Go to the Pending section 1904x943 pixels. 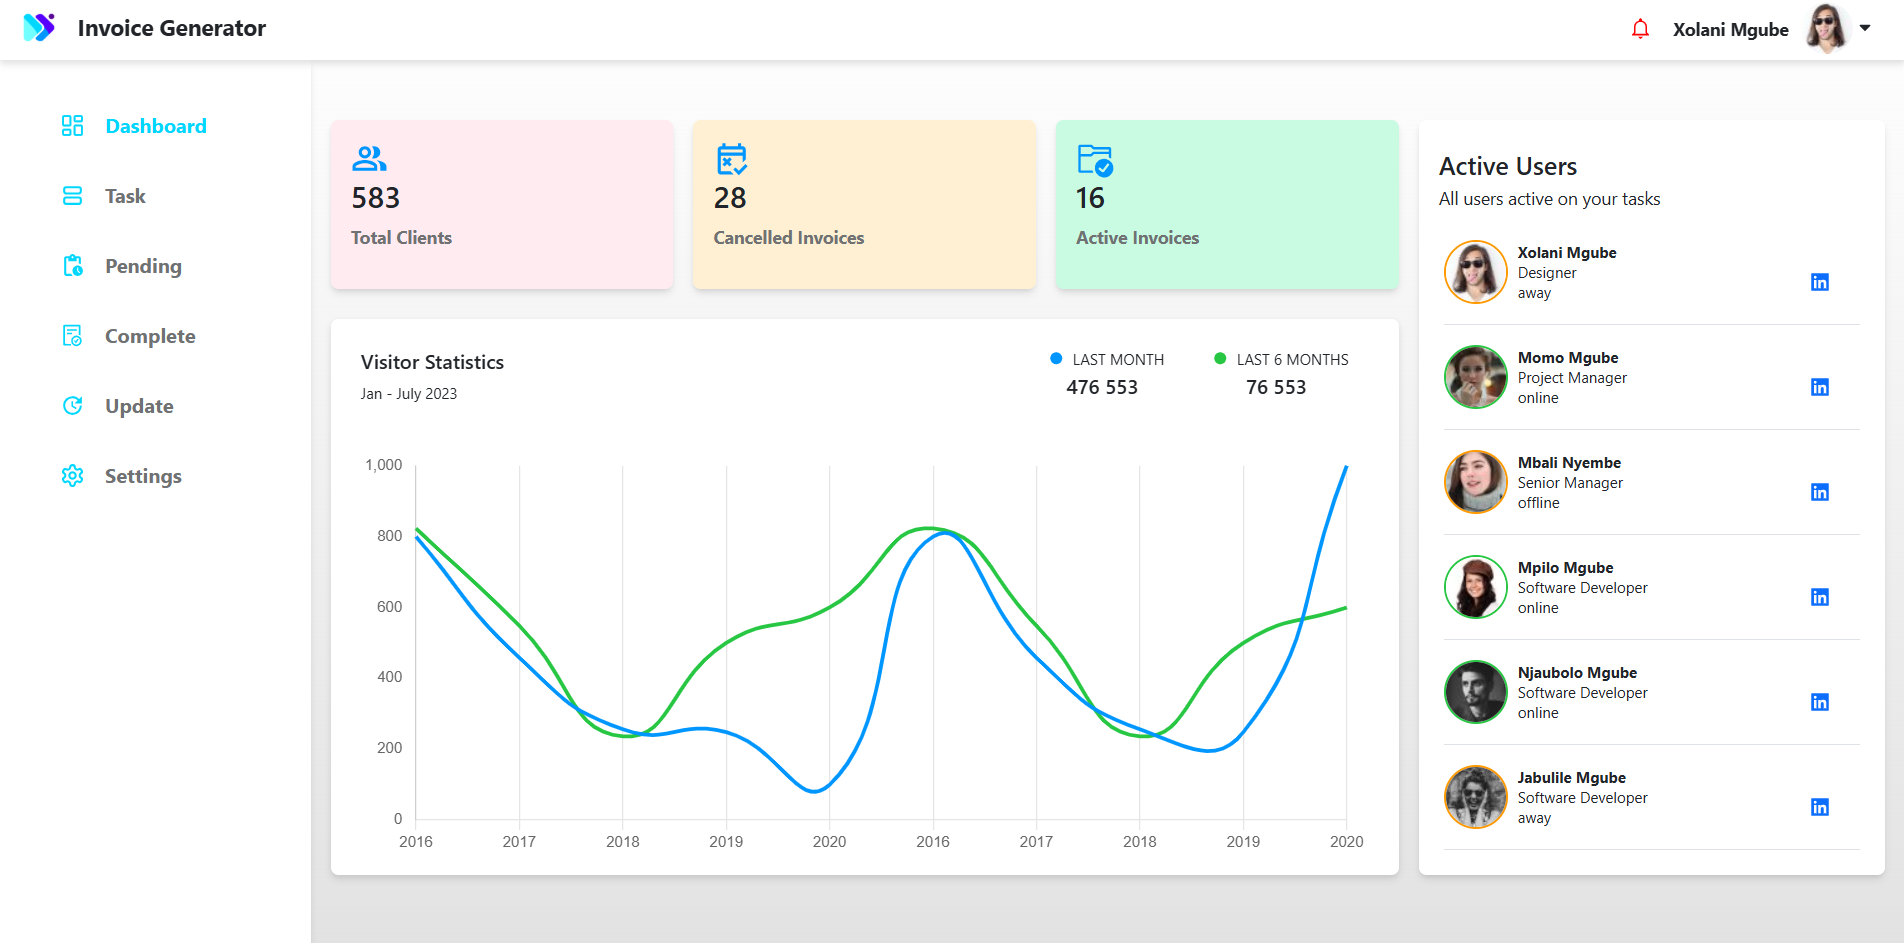click(143, 266)
